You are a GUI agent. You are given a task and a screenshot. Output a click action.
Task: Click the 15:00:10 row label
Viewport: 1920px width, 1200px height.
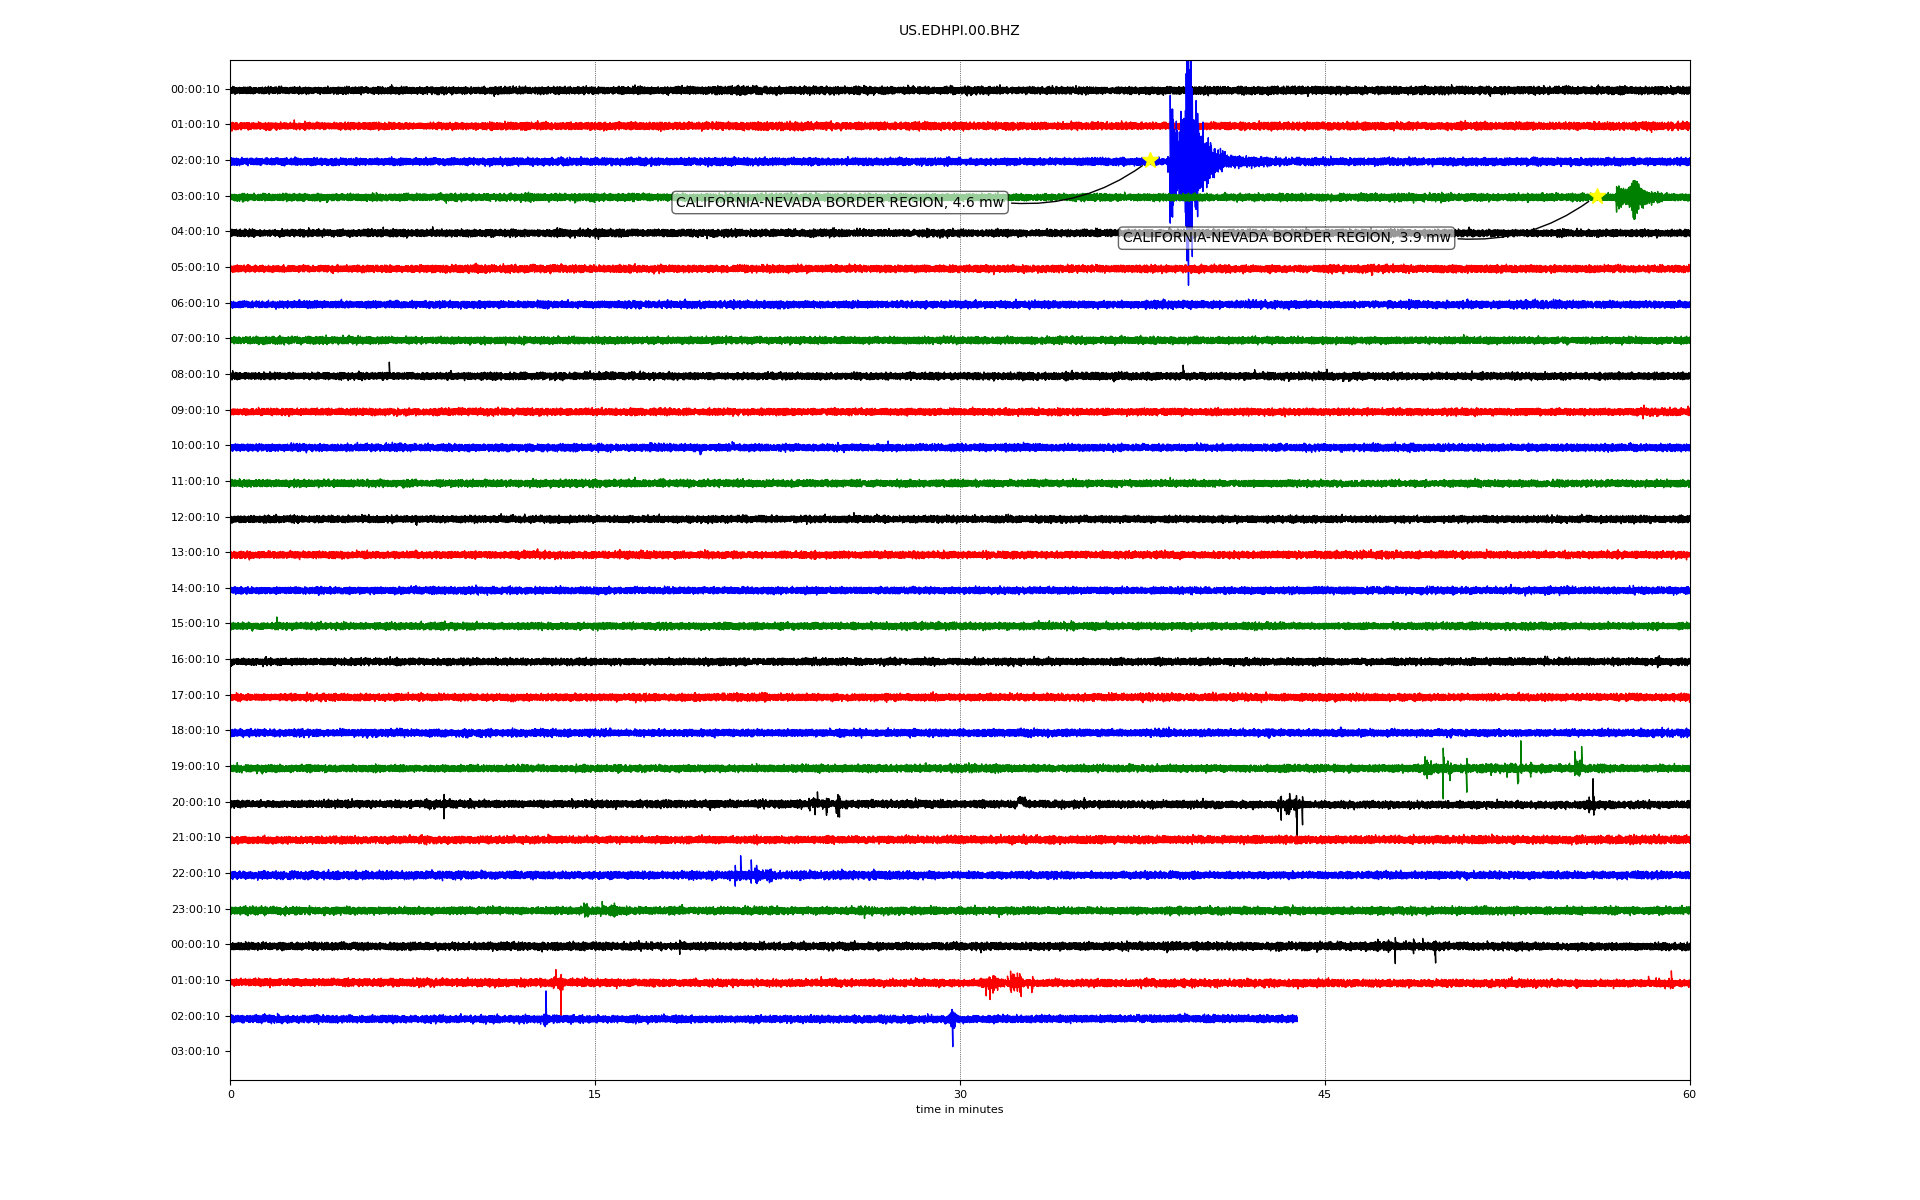click(195, 624)
